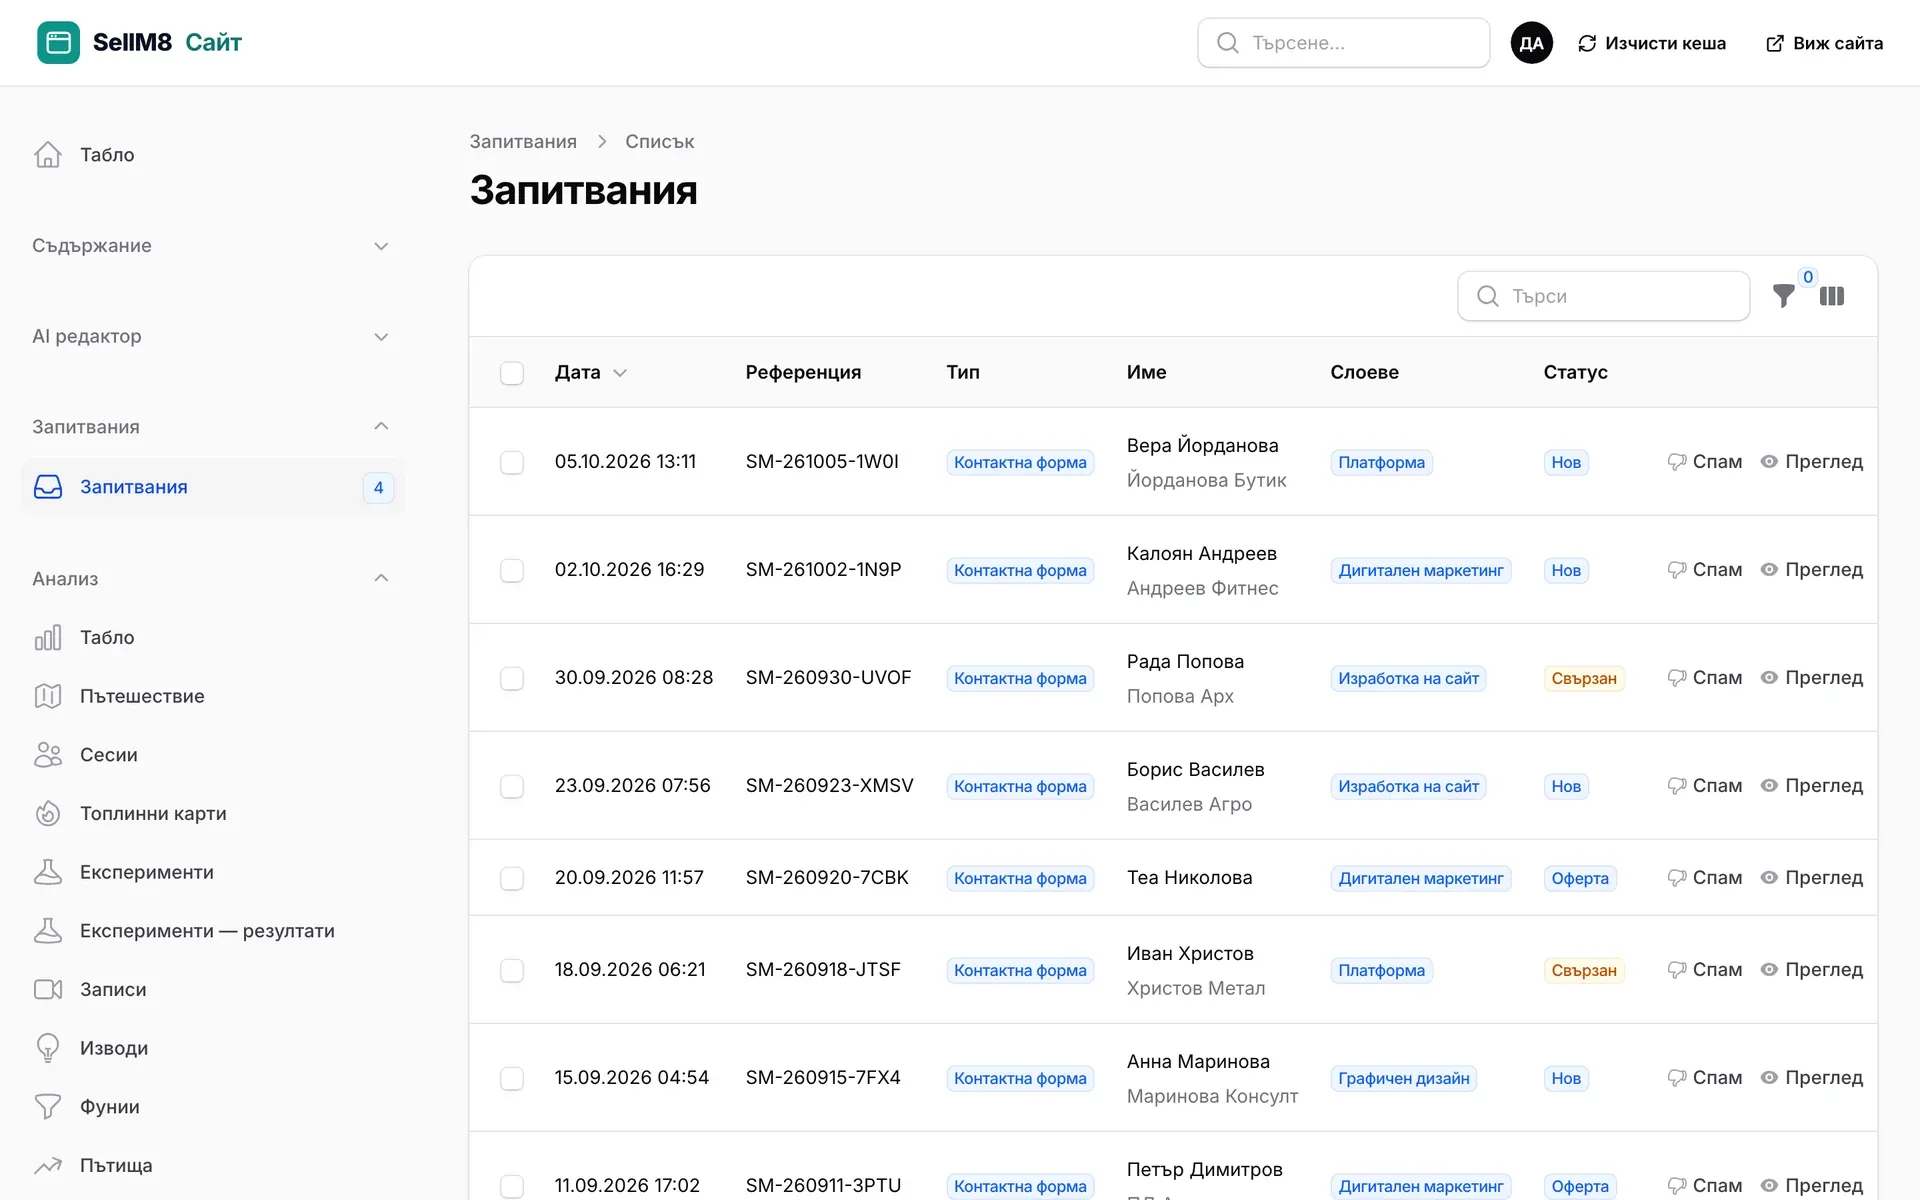Tick the SM-260923-XMSV row checkbox
Viewport: 1920px width, 1200px height.
(512, 786)
